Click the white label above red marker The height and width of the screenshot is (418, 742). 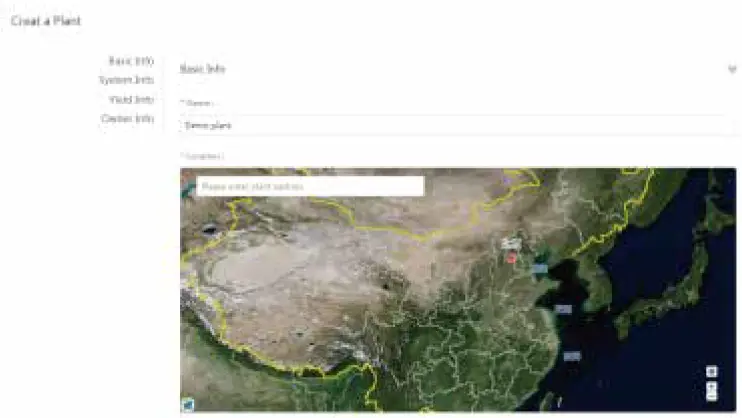click(x=511, y=244)
